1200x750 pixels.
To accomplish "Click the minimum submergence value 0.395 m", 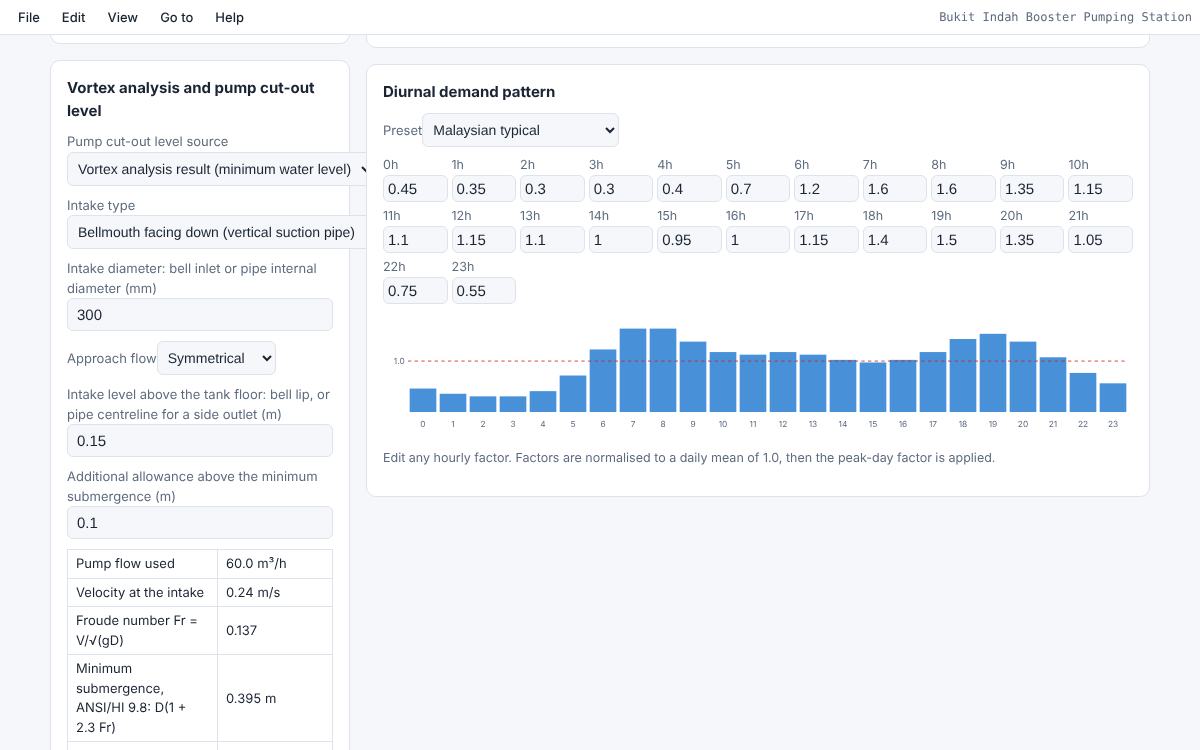I will point(251,698).
